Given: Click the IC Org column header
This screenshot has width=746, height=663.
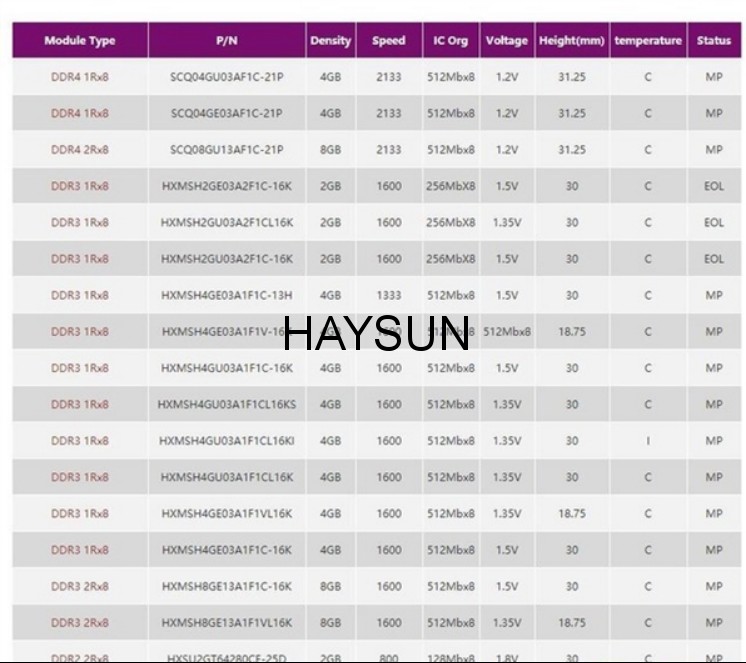Looking at the screenshot, I should [x=451, y=41].
